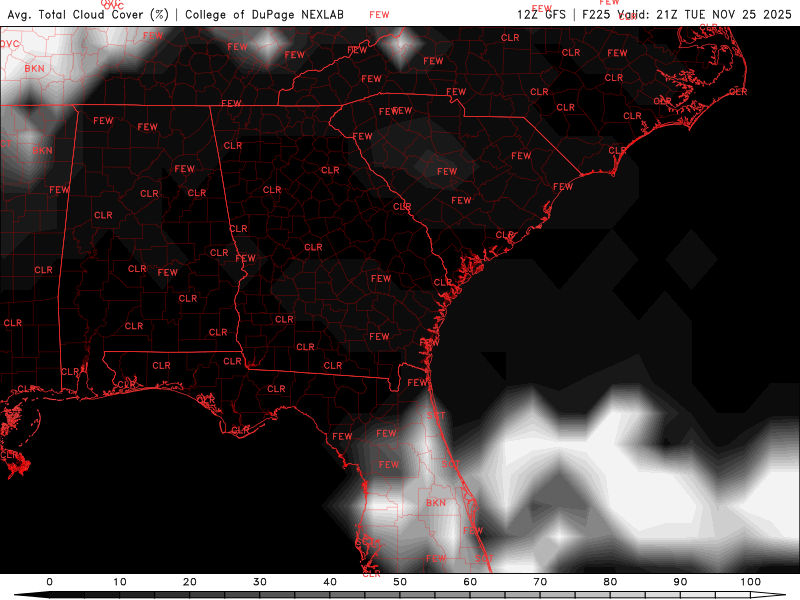Click the colorbar label "90"
Image resolution: width=800 pixels, height=600 pixels.
coord(681,582)
